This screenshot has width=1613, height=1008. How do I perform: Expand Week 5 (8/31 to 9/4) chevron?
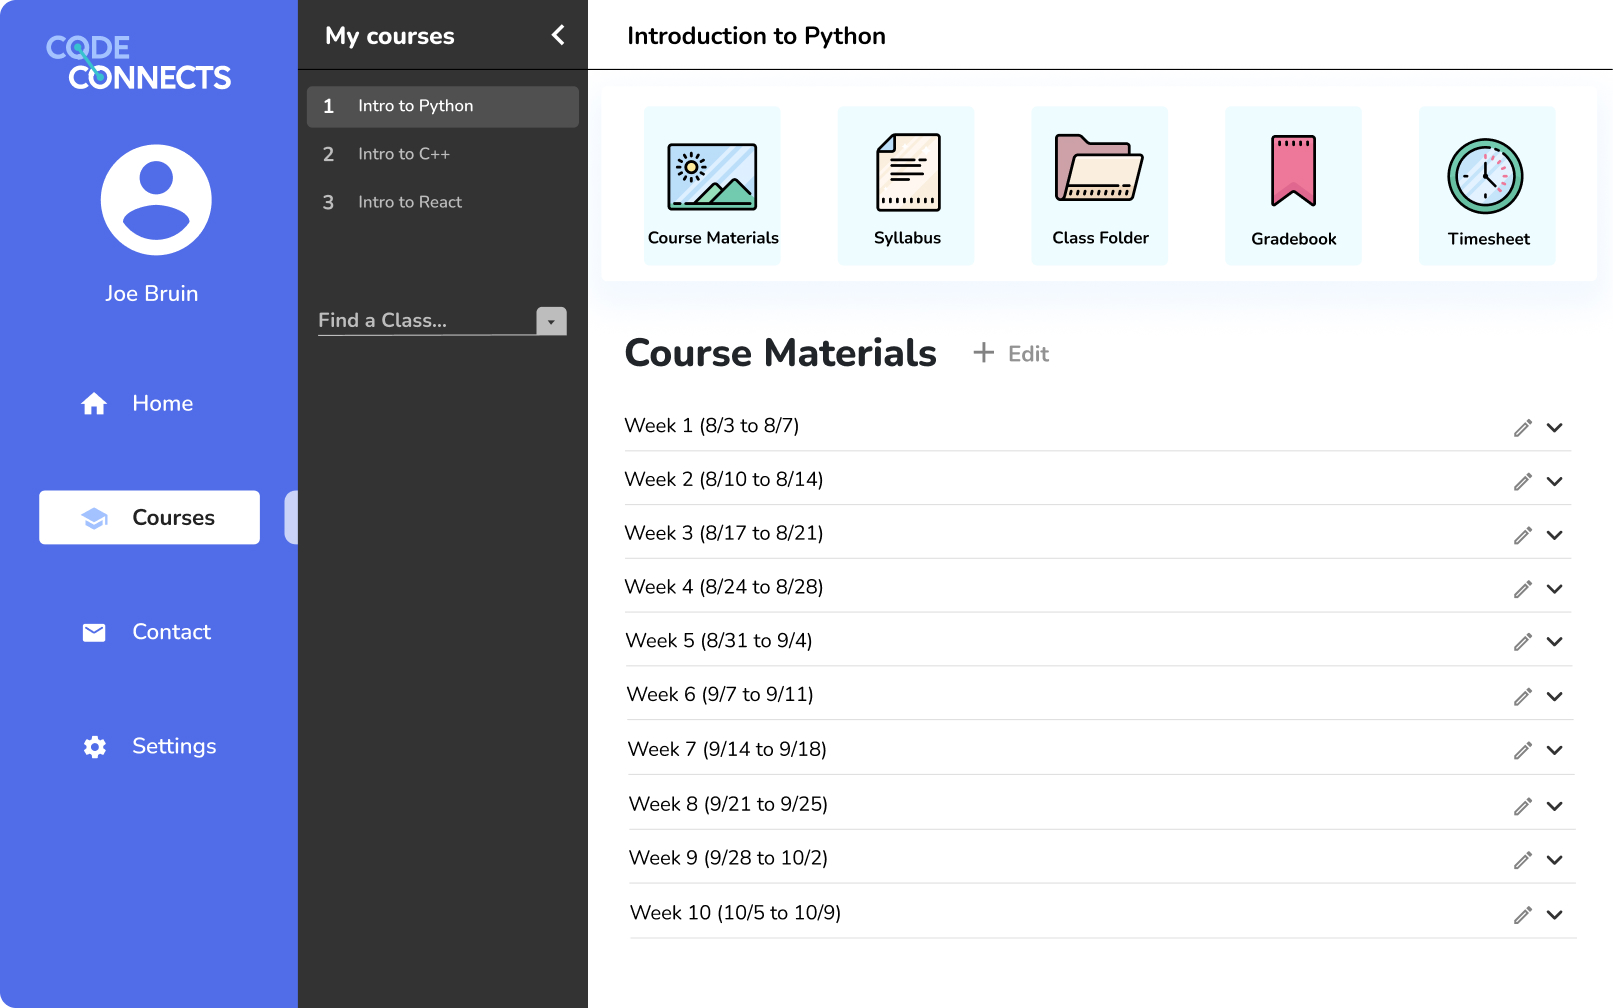(1555, 642)
